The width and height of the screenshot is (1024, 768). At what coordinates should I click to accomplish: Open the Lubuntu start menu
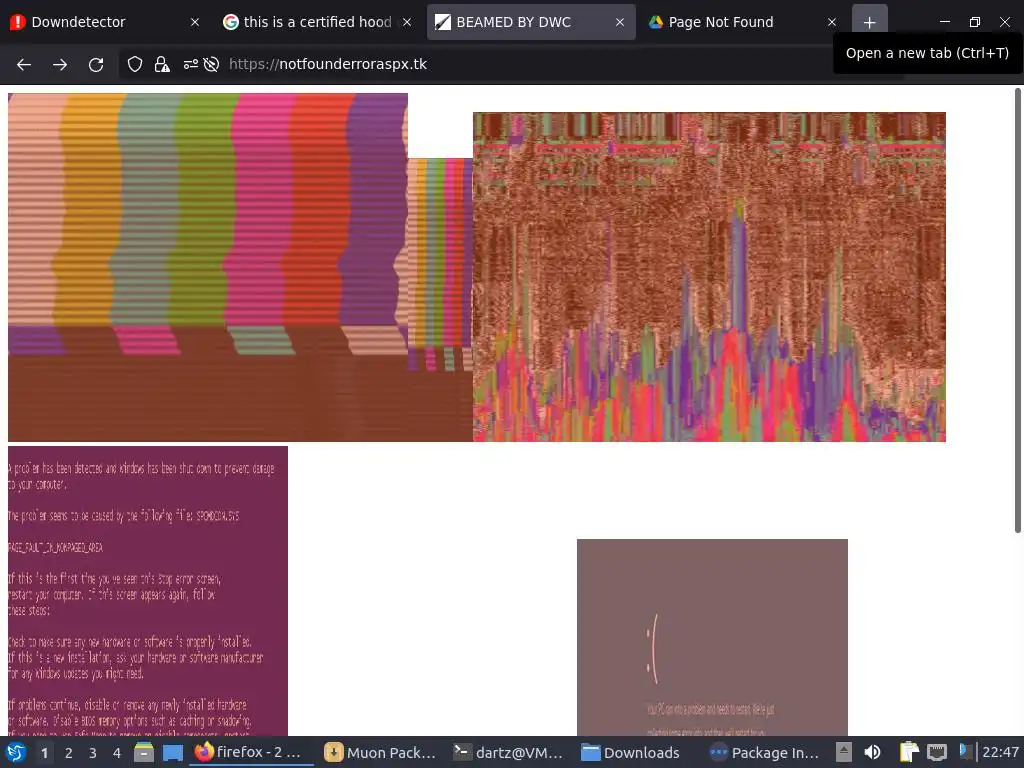pos(16,752)
